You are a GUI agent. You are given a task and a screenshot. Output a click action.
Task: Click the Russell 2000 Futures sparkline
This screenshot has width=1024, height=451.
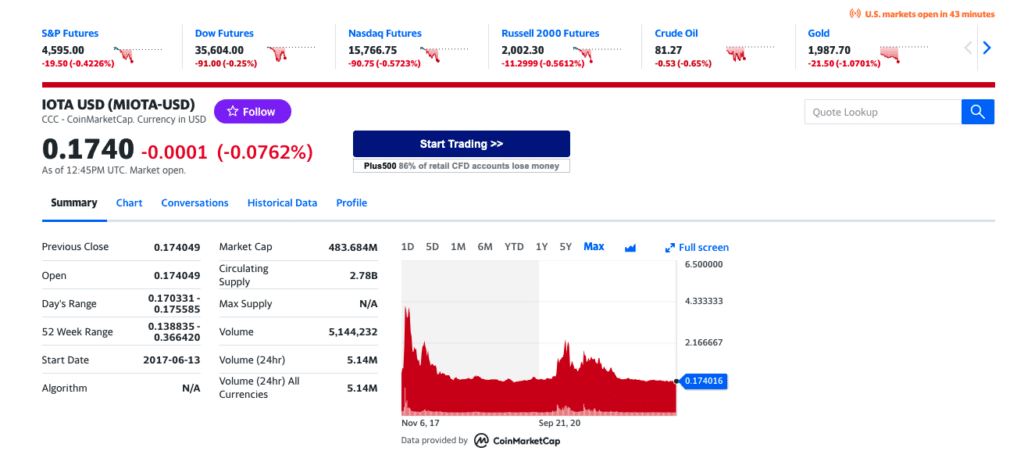point(598,54)
